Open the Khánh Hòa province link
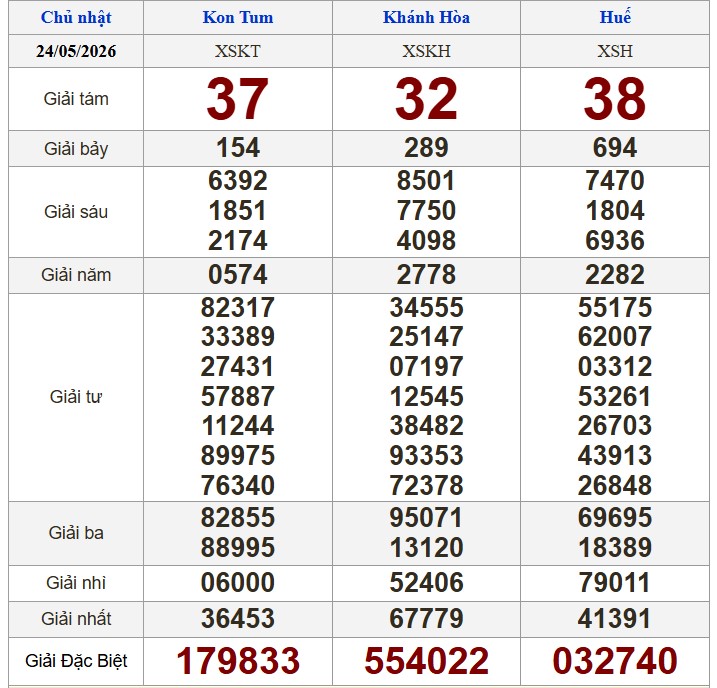This screenshot has width=717, height=688. pos(426,17)
